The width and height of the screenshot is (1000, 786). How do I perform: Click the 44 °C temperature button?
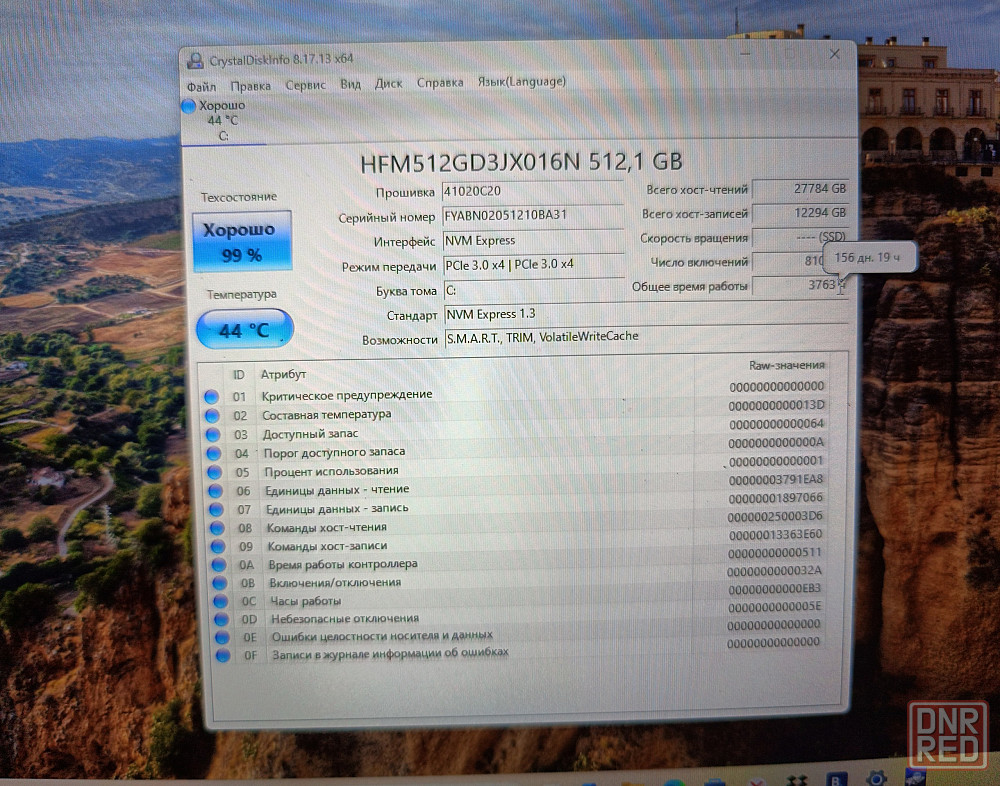[244, 329]
